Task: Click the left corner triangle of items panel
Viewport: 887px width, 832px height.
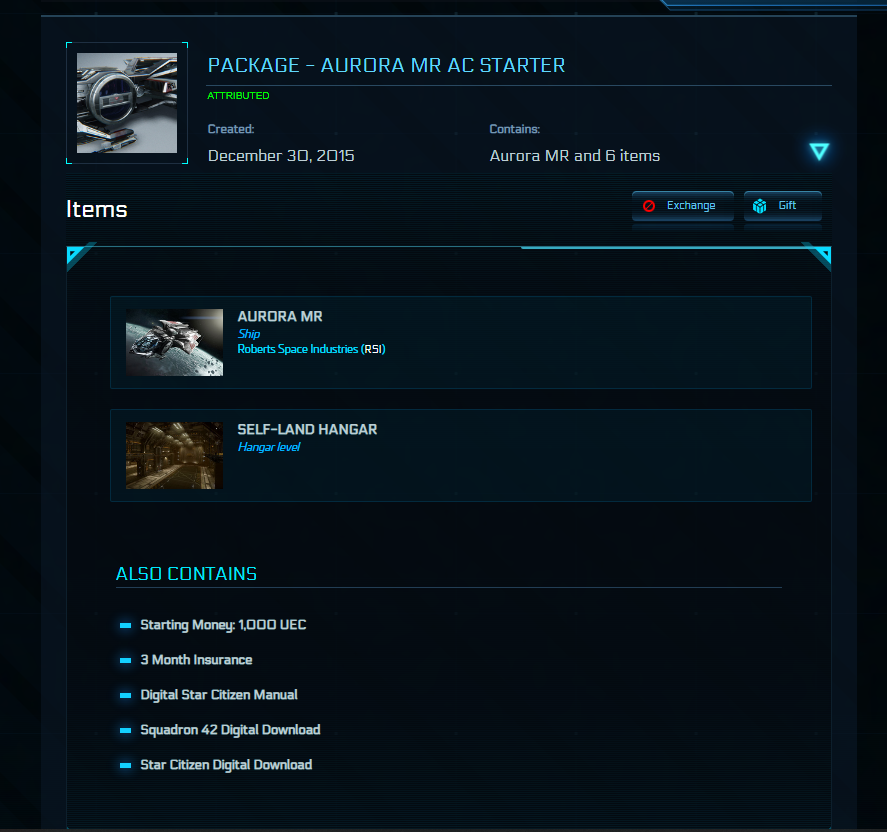Action: coord(76,255)
